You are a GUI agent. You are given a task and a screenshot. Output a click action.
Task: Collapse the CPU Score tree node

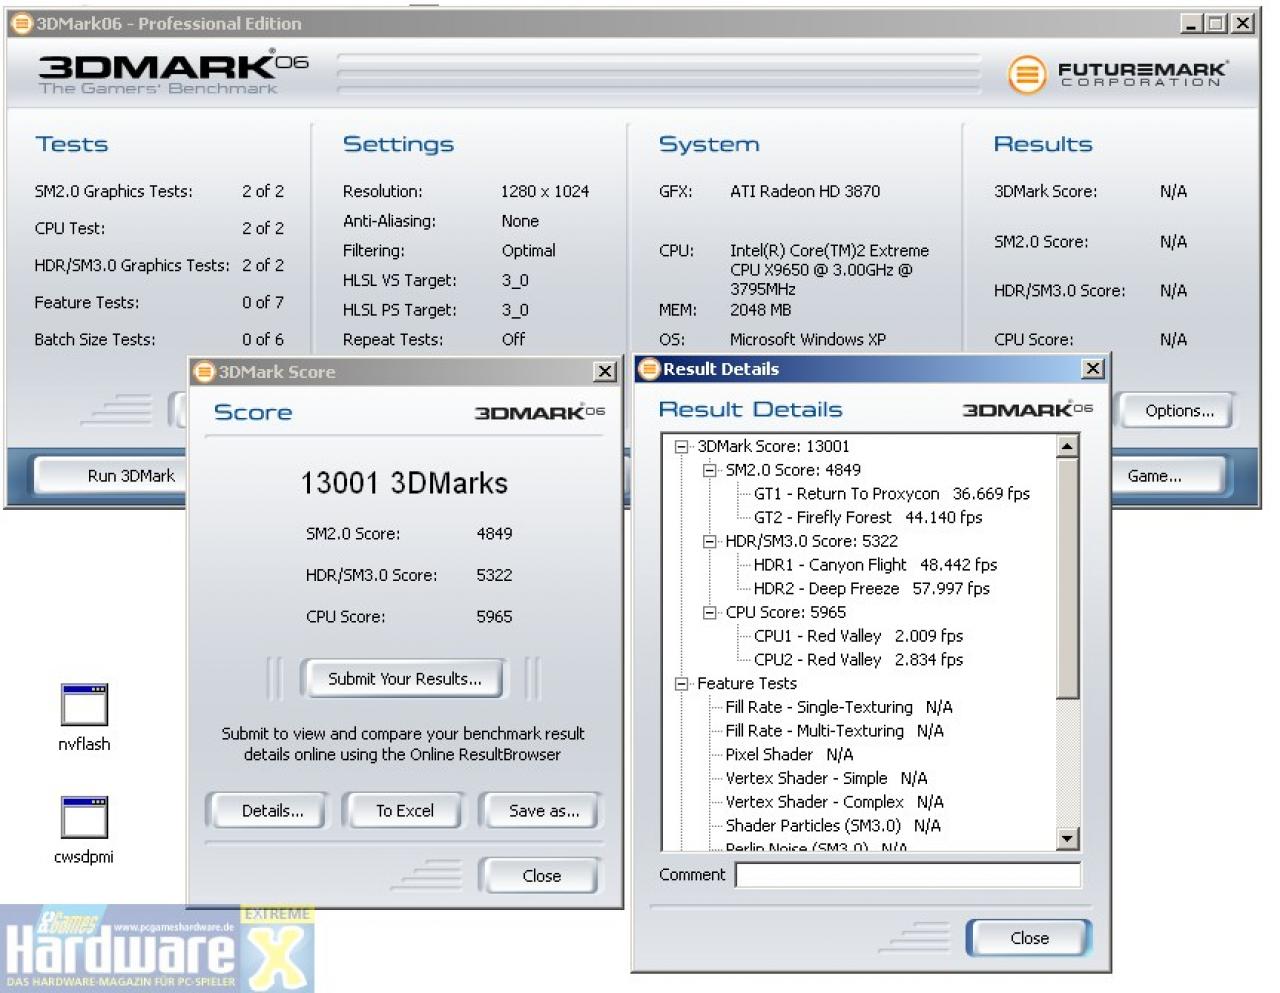point(710,613)
